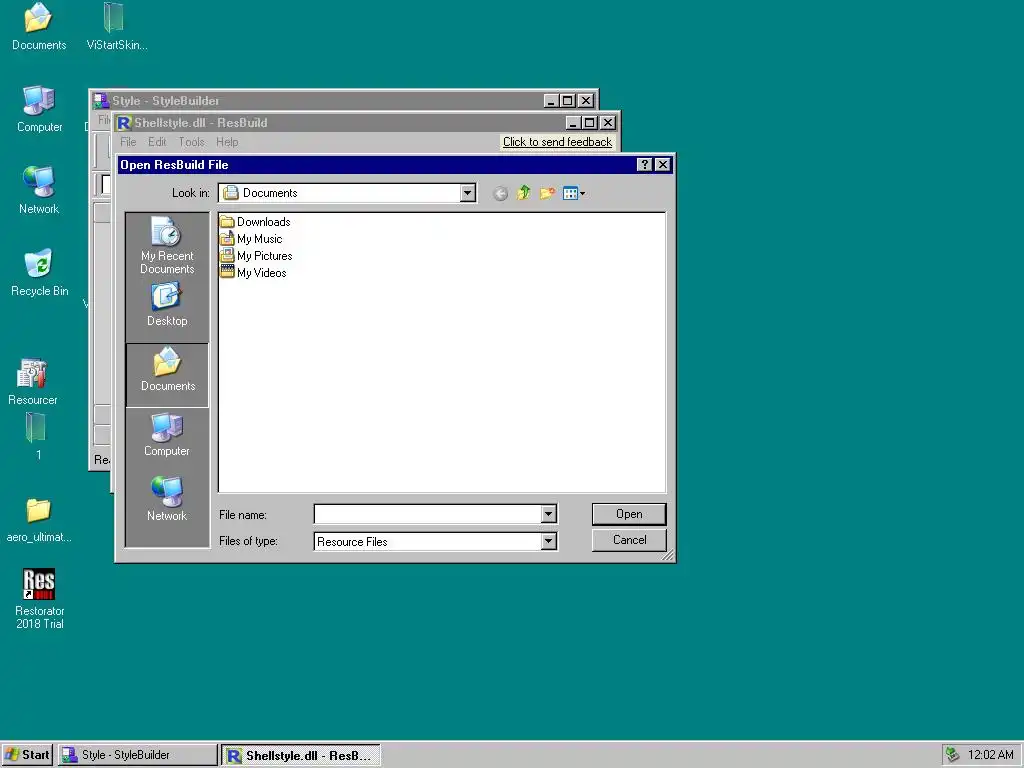Expand the File name dropdown arrow
Screen dimensions: 1024x768
point(549,515)
